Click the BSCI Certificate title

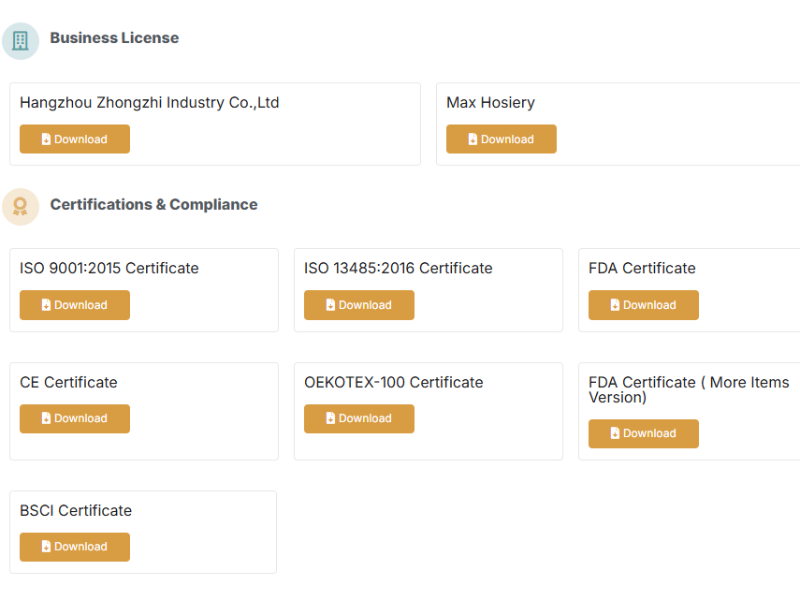[76, 510]
